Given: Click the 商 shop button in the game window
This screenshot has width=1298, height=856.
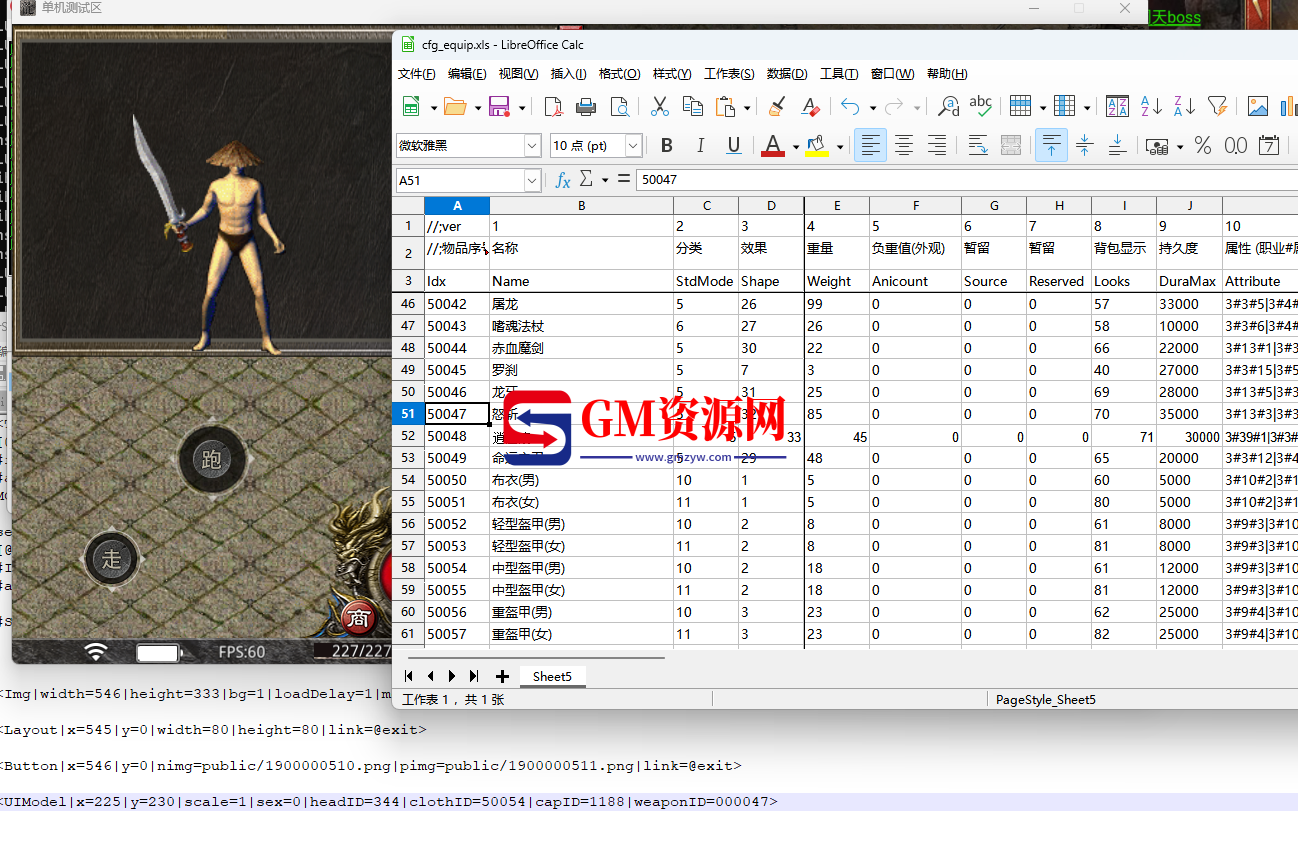Looking at the screenshot, I should click(x=358, y=619).
